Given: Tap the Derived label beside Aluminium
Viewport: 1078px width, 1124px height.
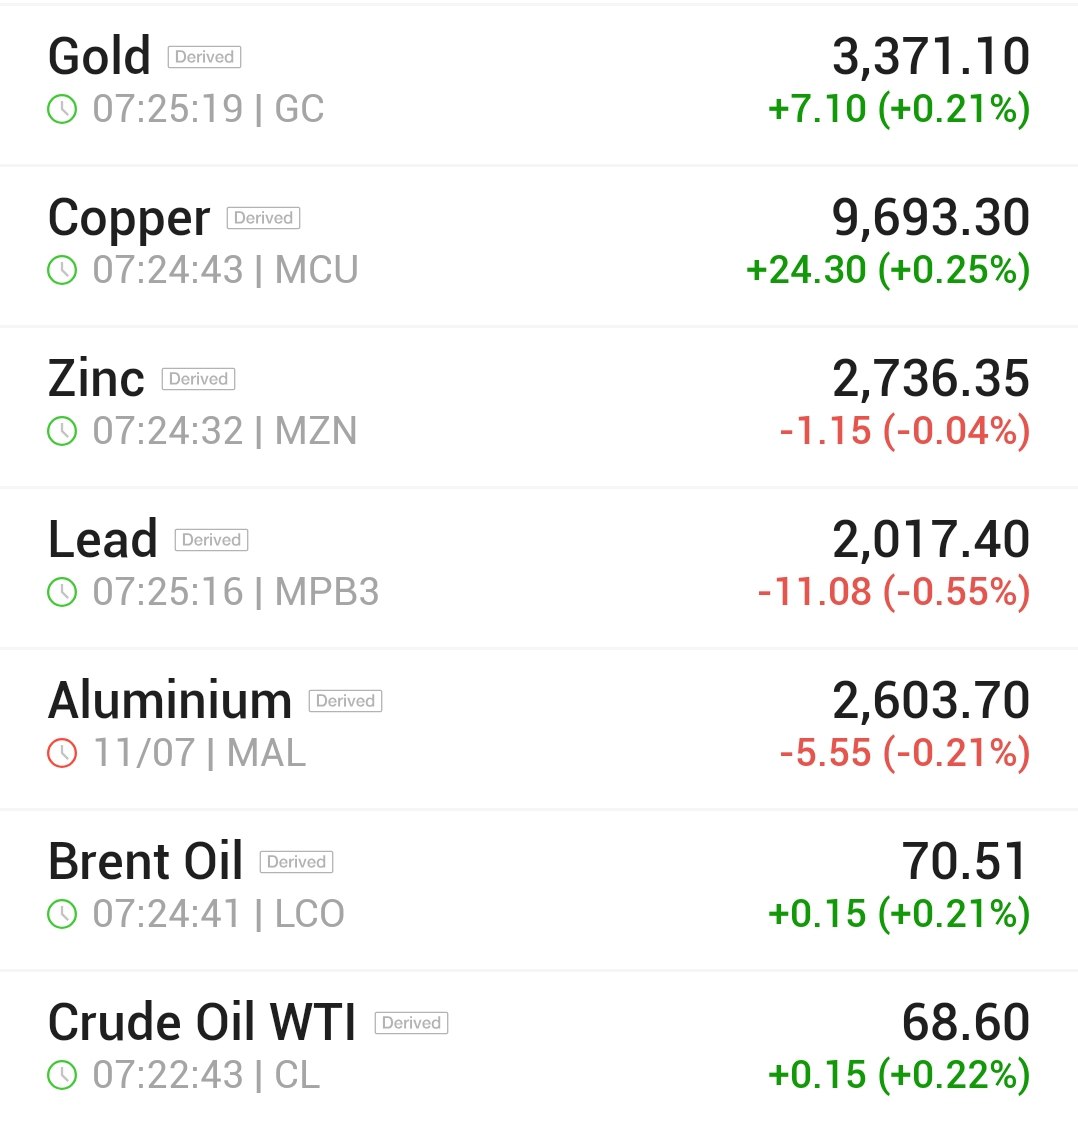Looking at the screenshot, I should point(345,701).
